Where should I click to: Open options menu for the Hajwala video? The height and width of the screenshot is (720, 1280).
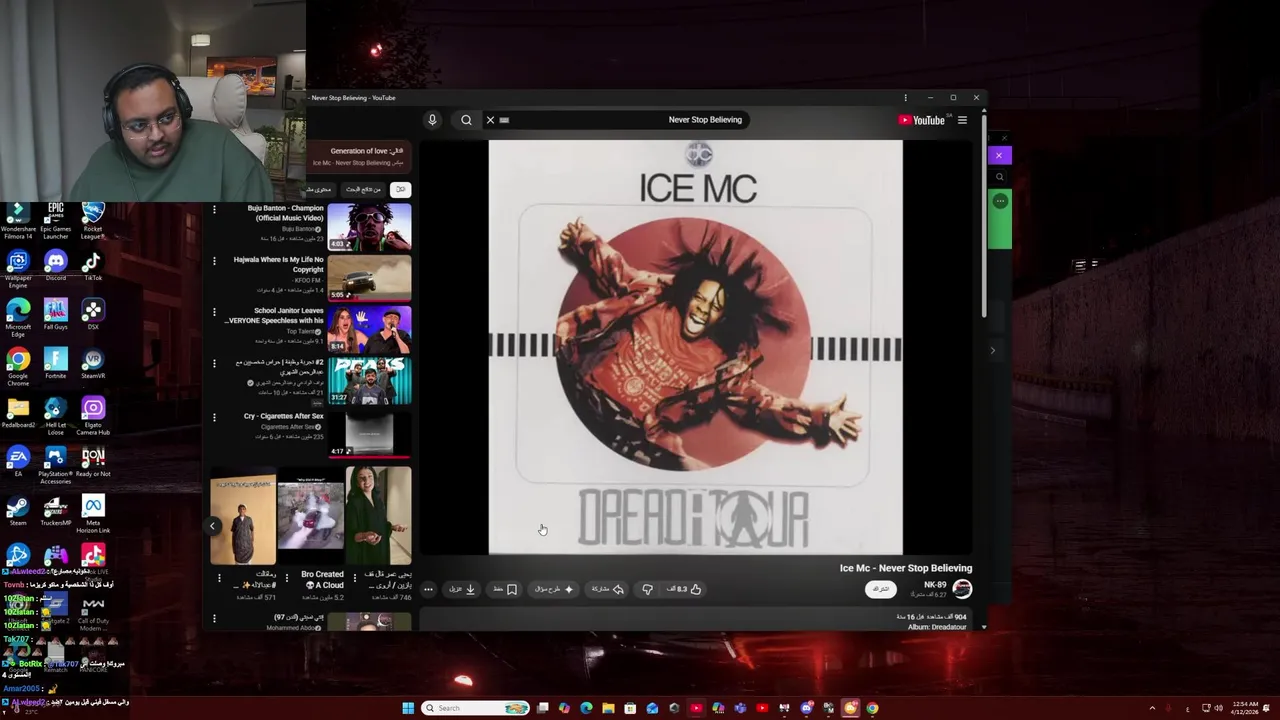[x=214, y=261]
